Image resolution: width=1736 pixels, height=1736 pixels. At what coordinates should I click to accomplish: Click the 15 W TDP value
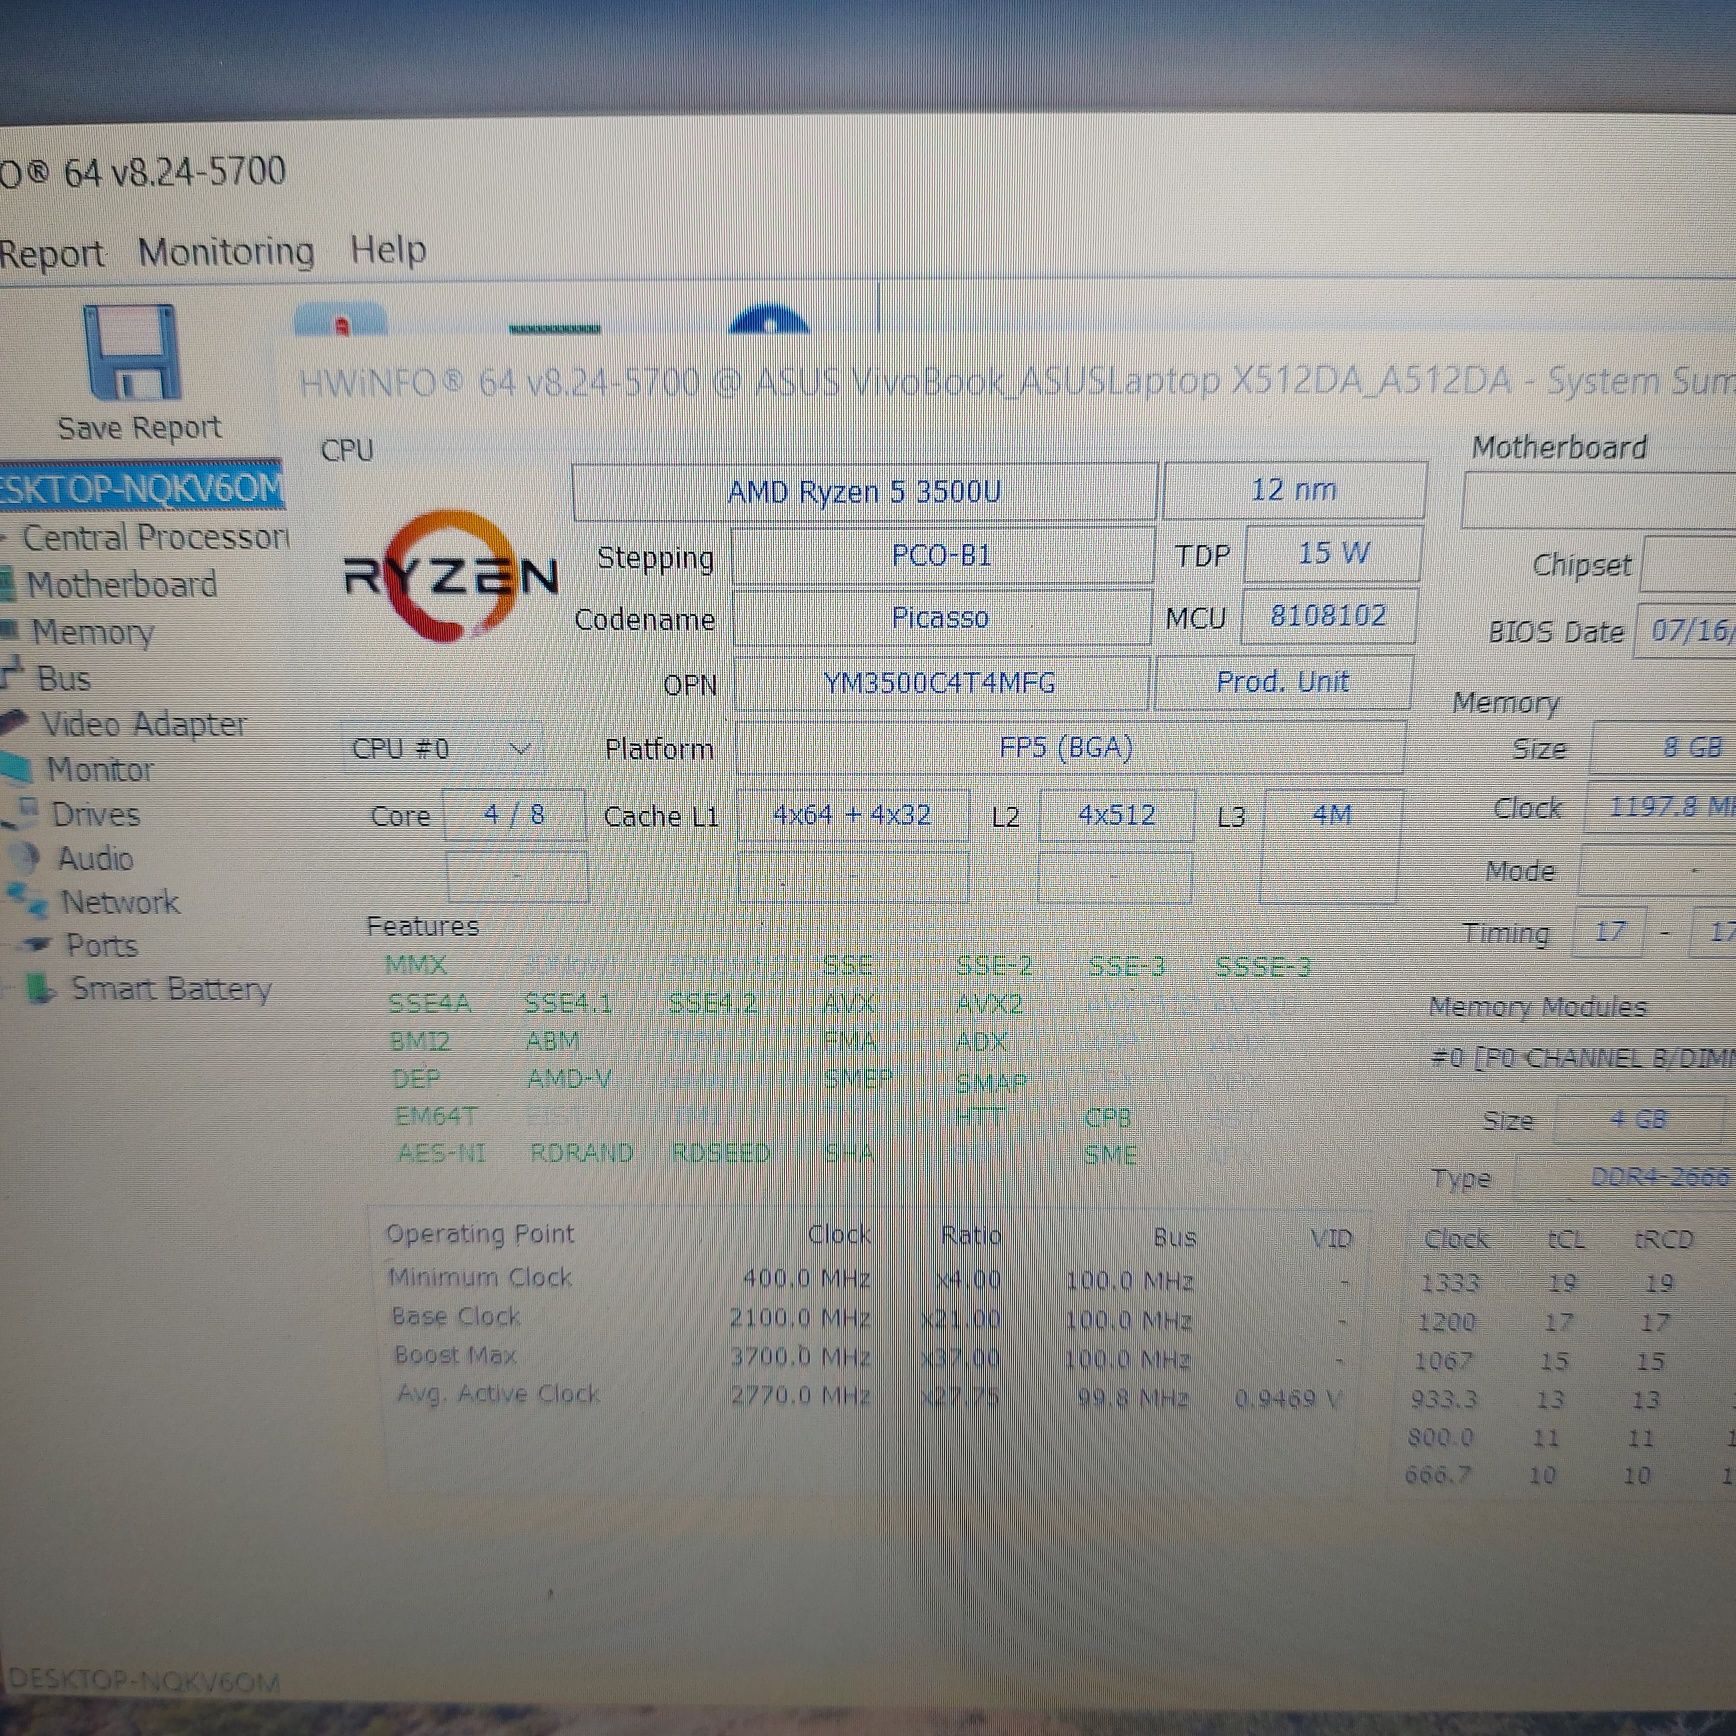pyautogui.click(x=1333, y=553)
